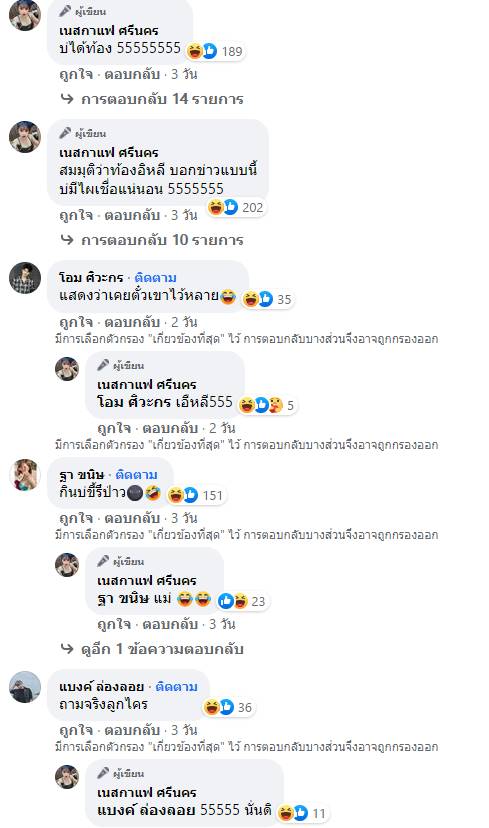Viewport: 489px width, 828px height.
Task: Follow ฐา ขนิษ via ติดตาม link
Action: (136, 475)
